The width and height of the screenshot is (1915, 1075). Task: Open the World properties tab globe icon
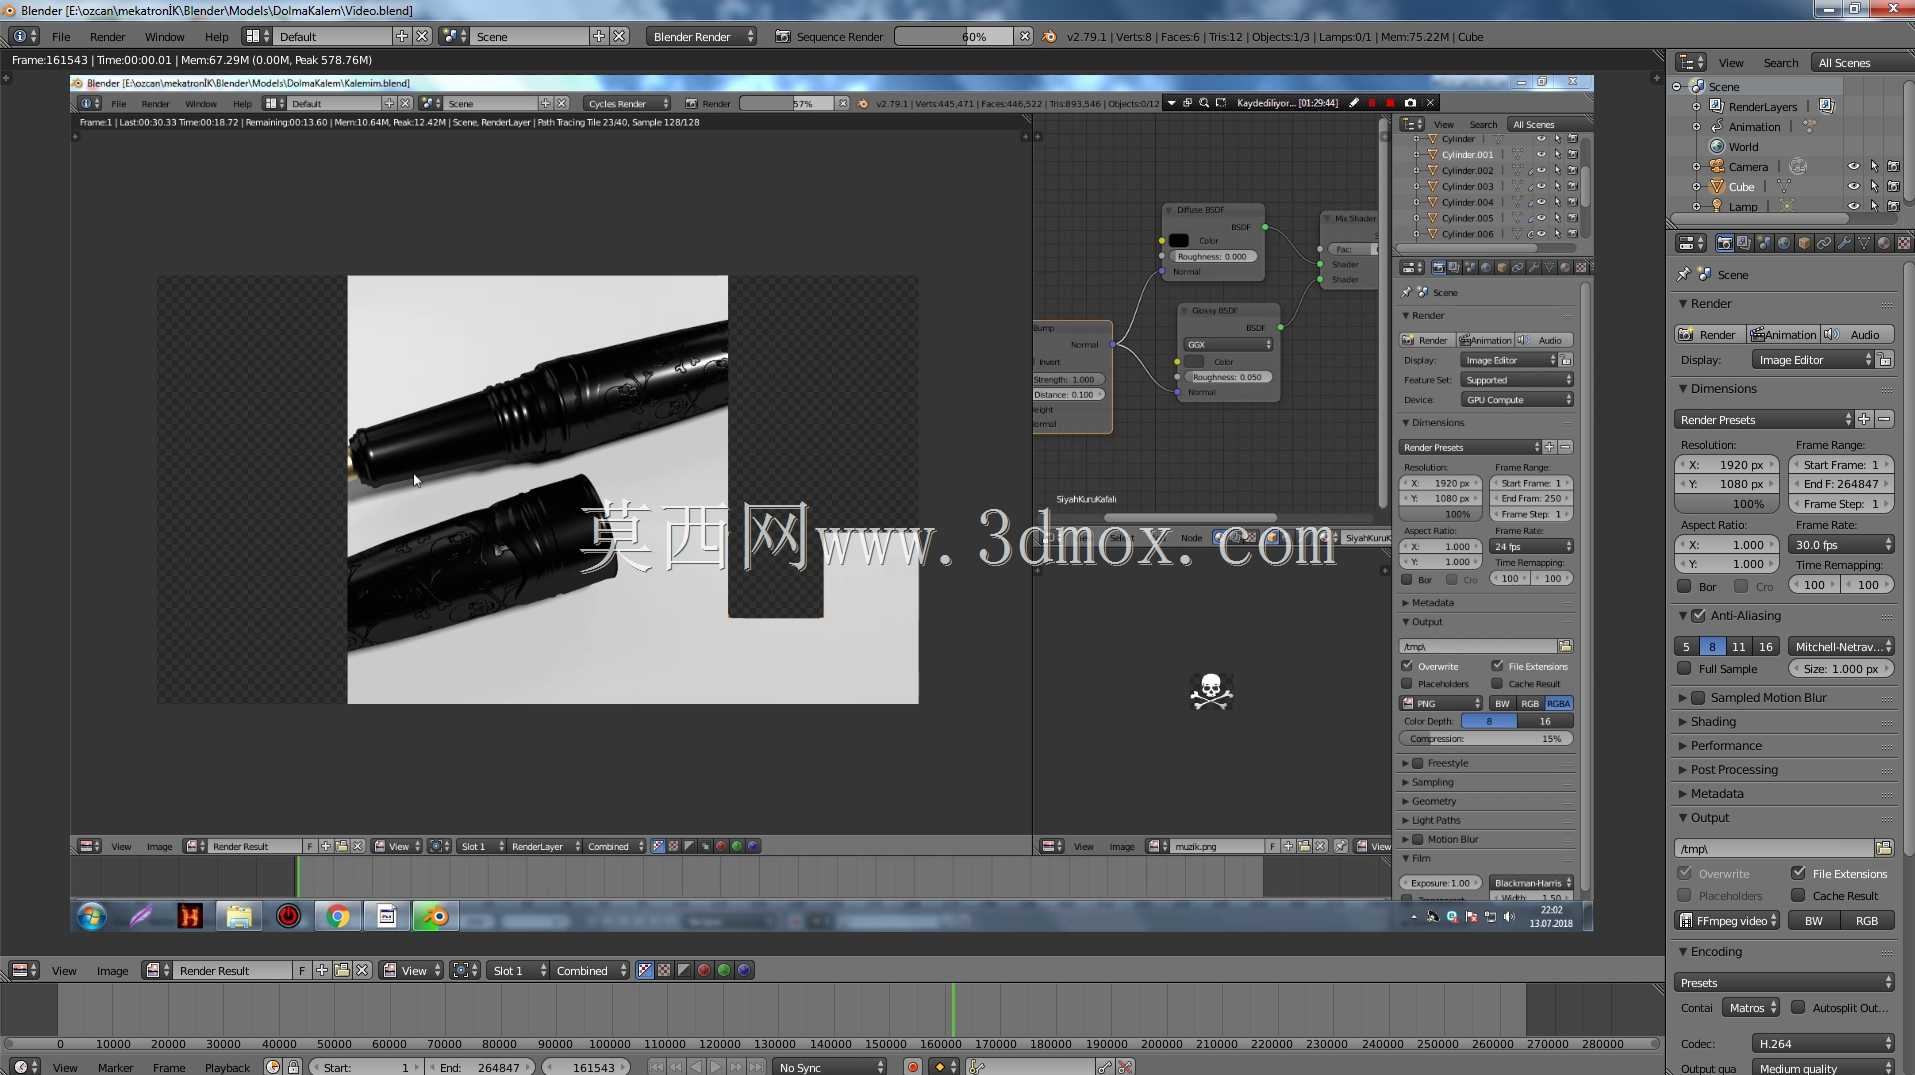1784,243
